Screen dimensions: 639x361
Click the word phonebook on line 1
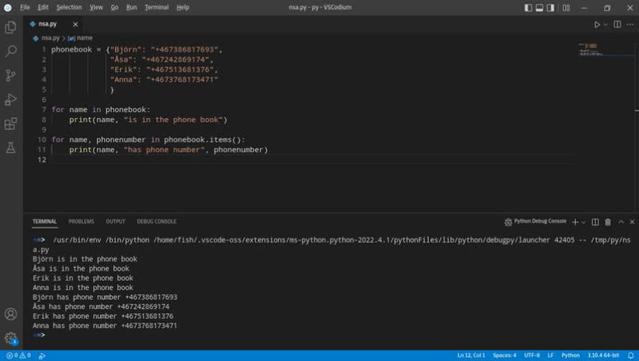[x=71, y=50]
